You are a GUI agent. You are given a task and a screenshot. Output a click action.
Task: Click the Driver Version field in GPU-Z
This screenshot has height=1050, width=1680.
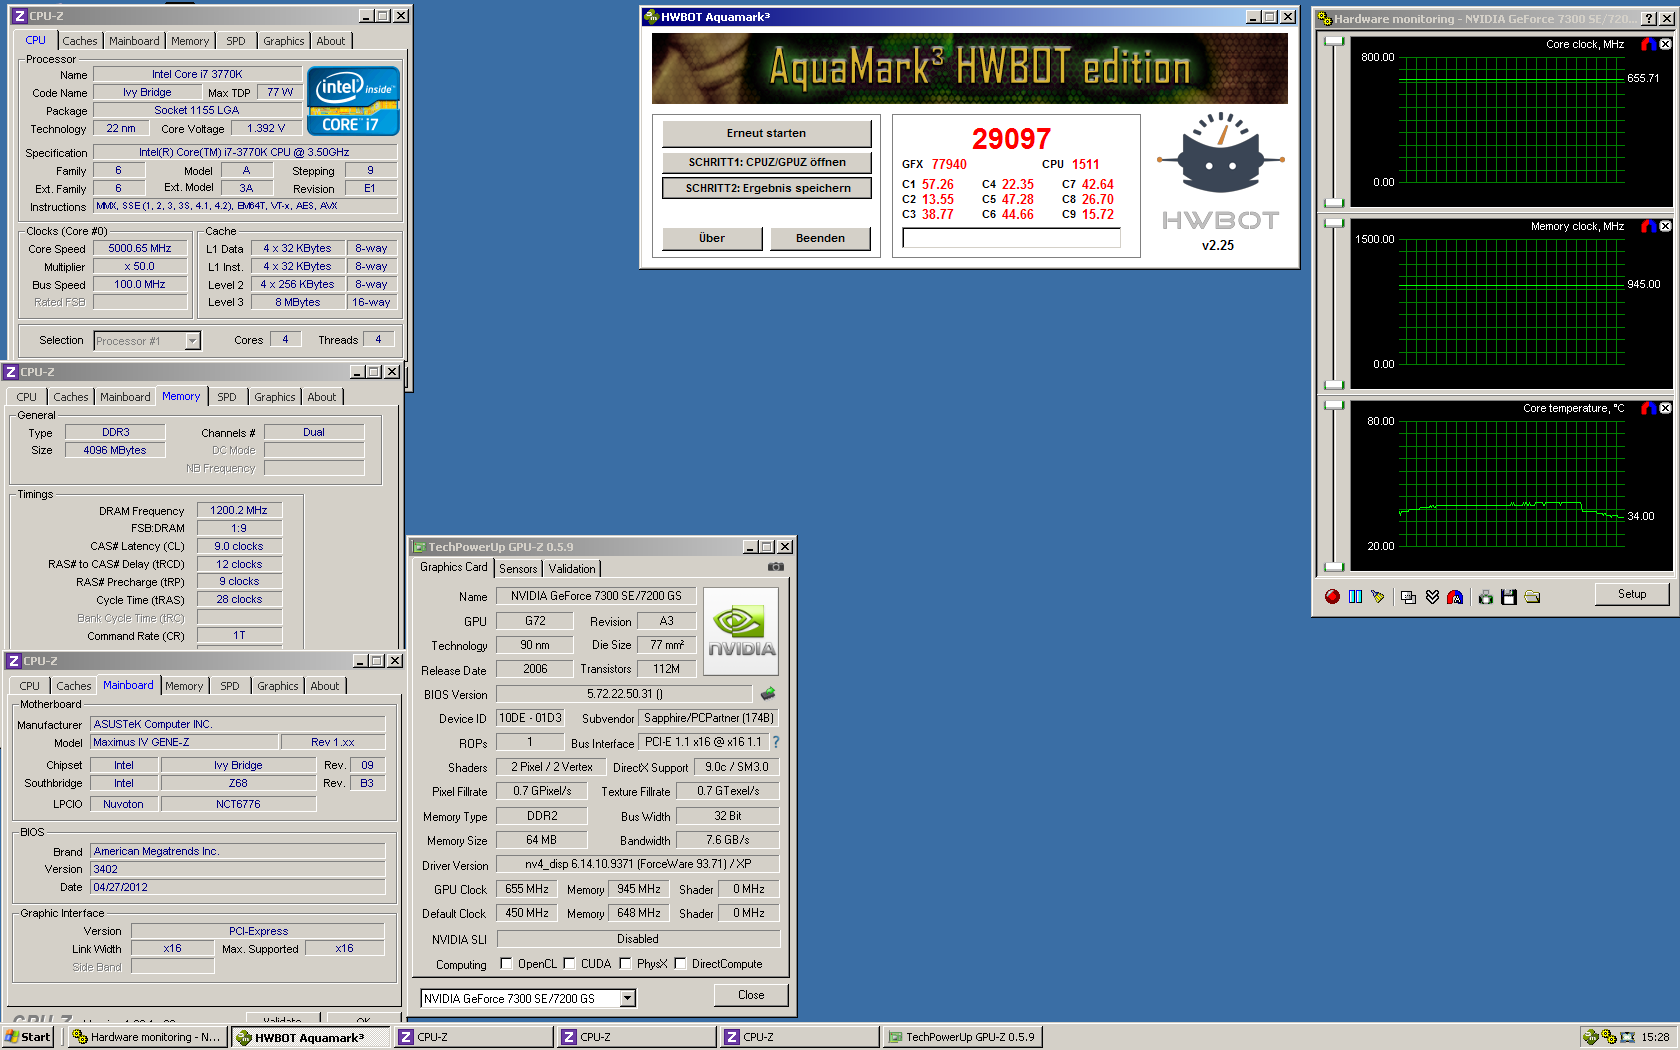tap(638, 864)
